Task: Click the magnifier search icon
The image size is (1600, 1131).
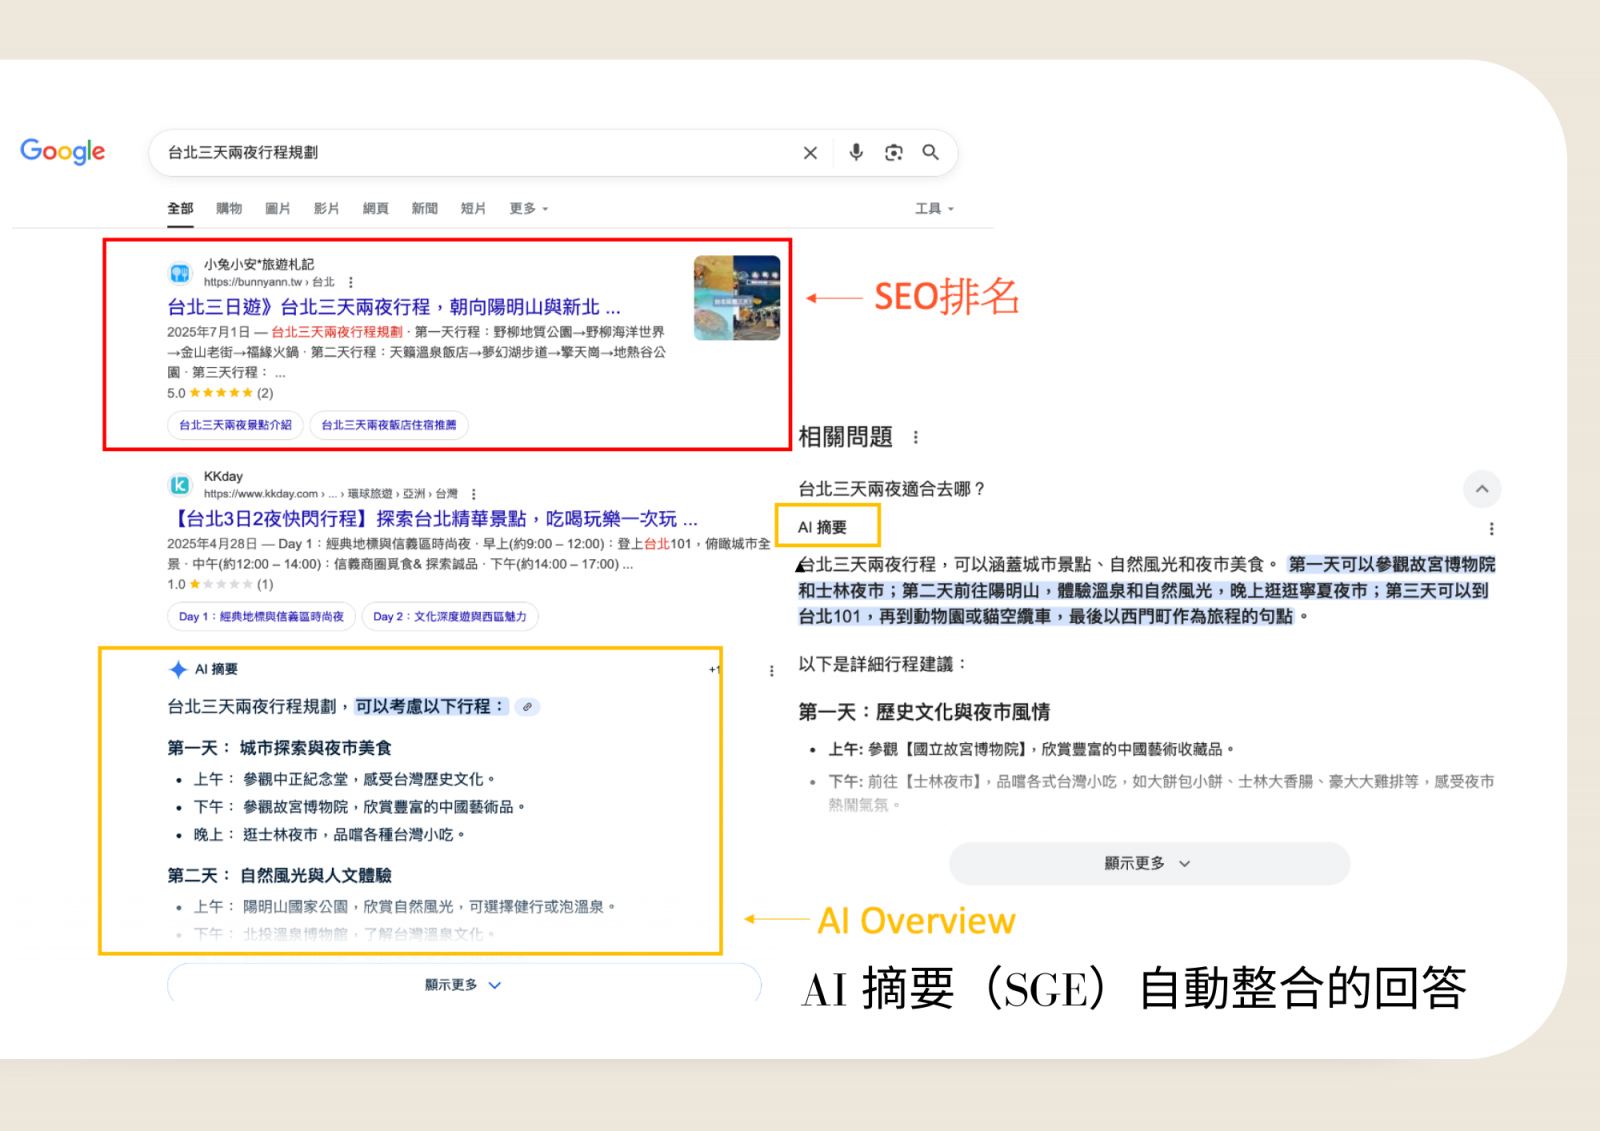Action: (x=930, y=152)
